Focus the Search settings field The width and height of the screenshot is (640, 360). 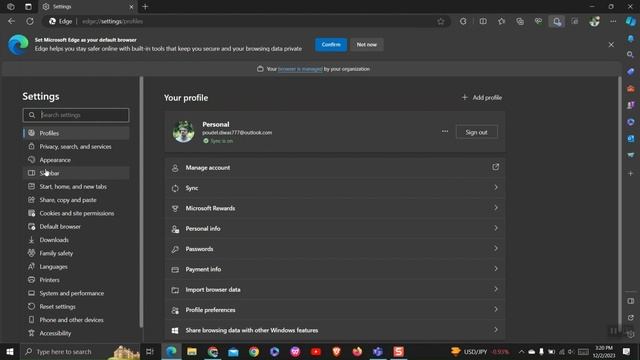pos(76,115)
